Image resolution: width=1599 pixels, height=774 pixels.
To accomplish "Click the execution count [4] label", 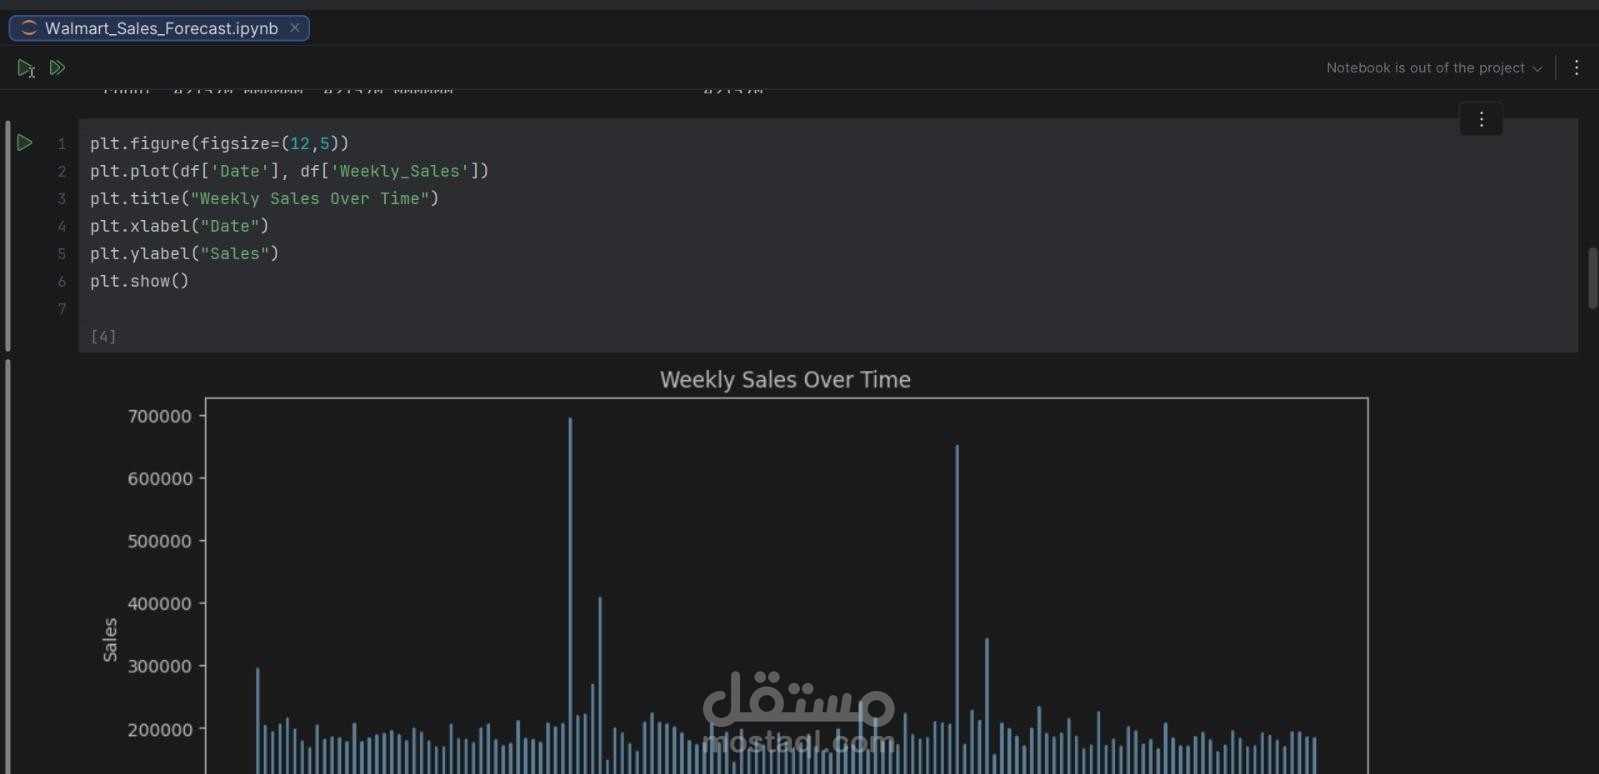I will click(x=103, y=336).
